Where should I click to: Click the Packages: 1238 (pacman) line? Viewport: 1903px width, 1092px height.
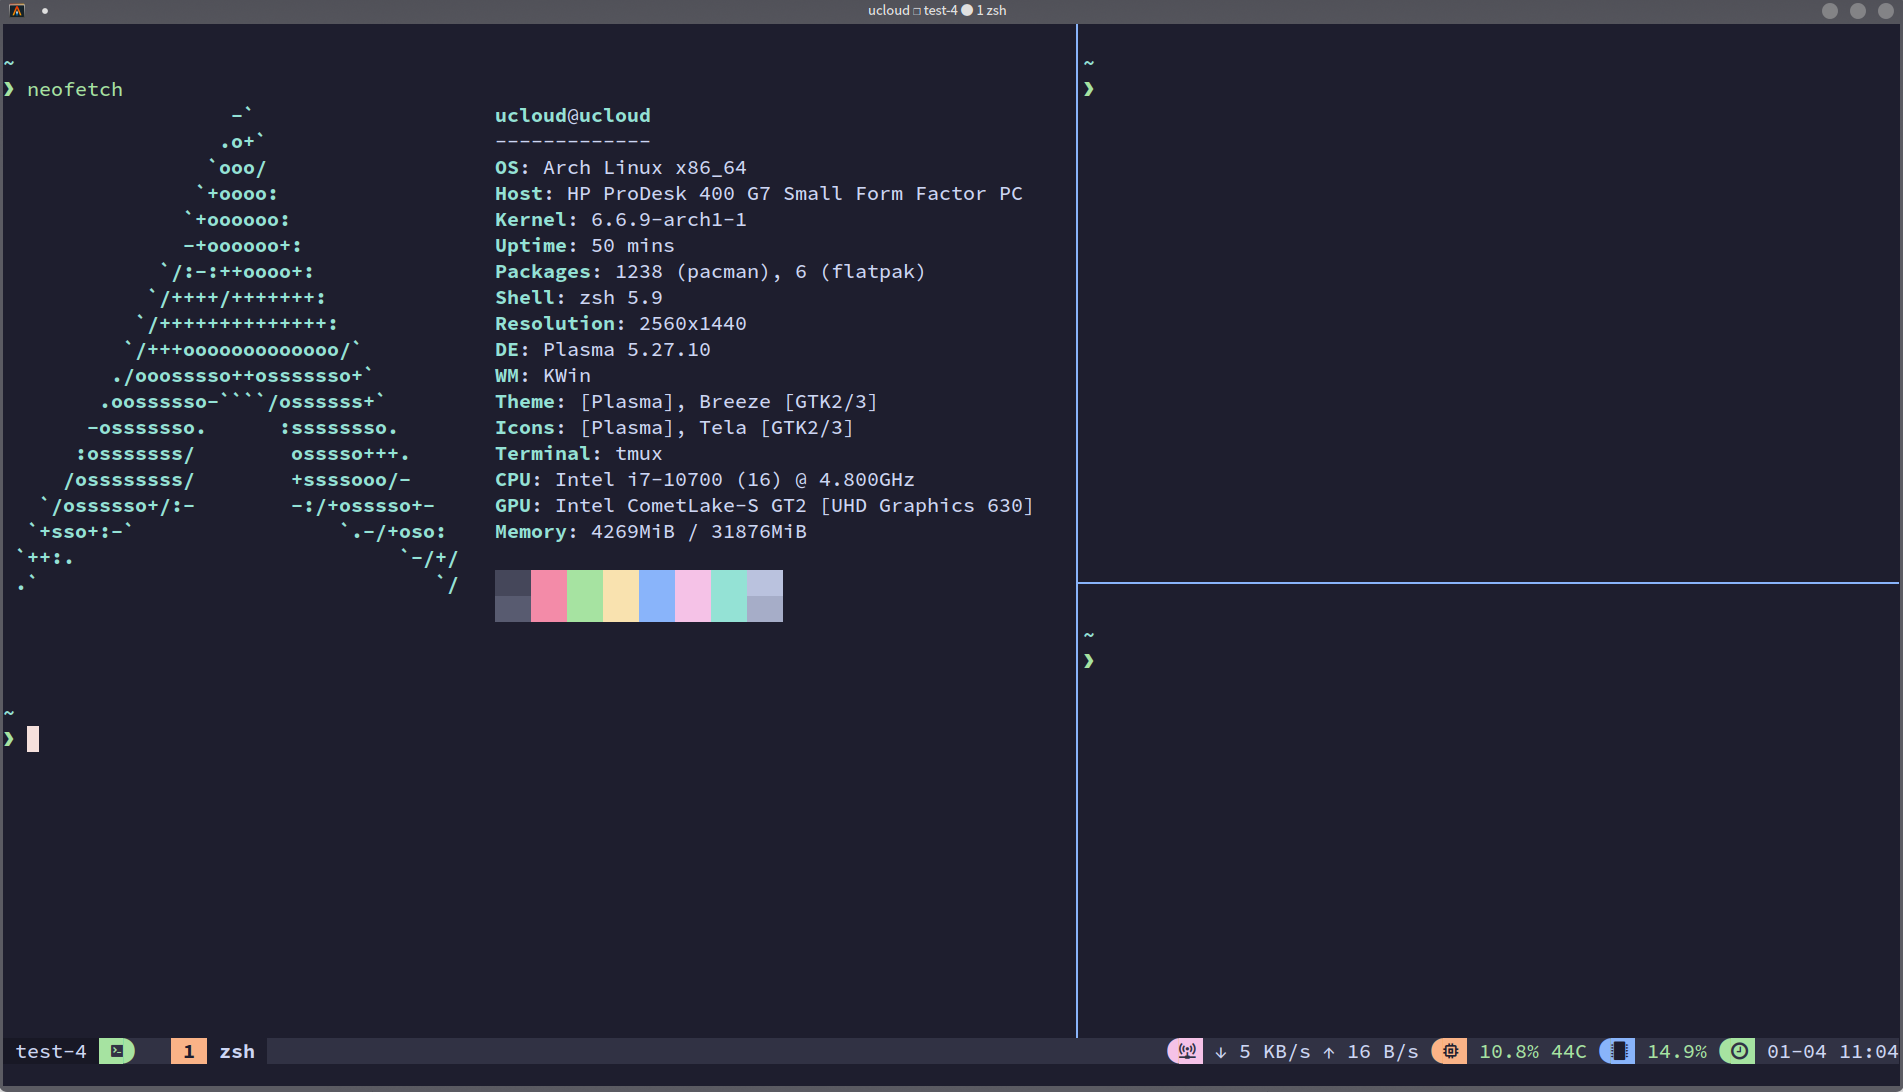710,271
